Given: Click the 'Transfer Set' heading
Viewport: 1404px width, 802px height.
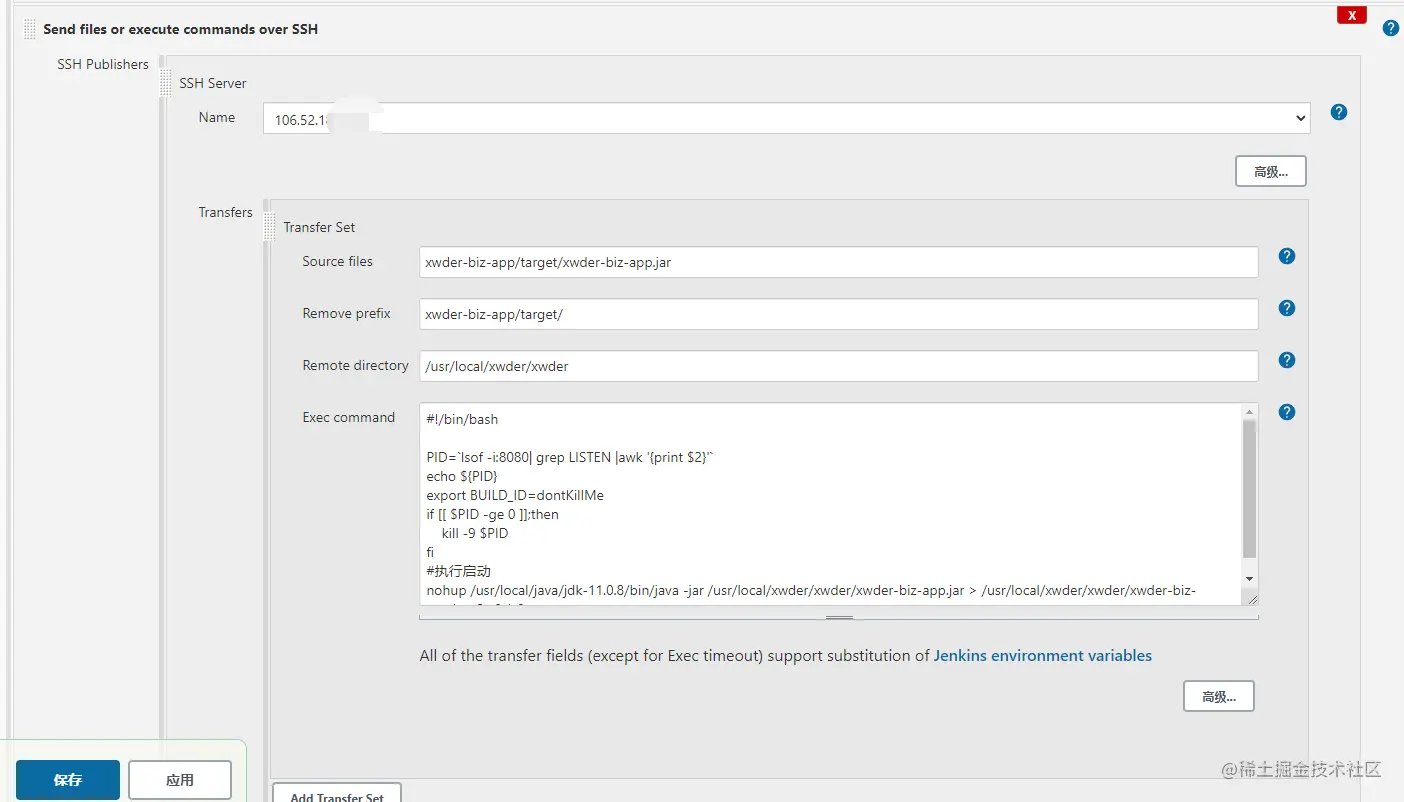Looking at the screenshot, I should [x=319, y=227].
